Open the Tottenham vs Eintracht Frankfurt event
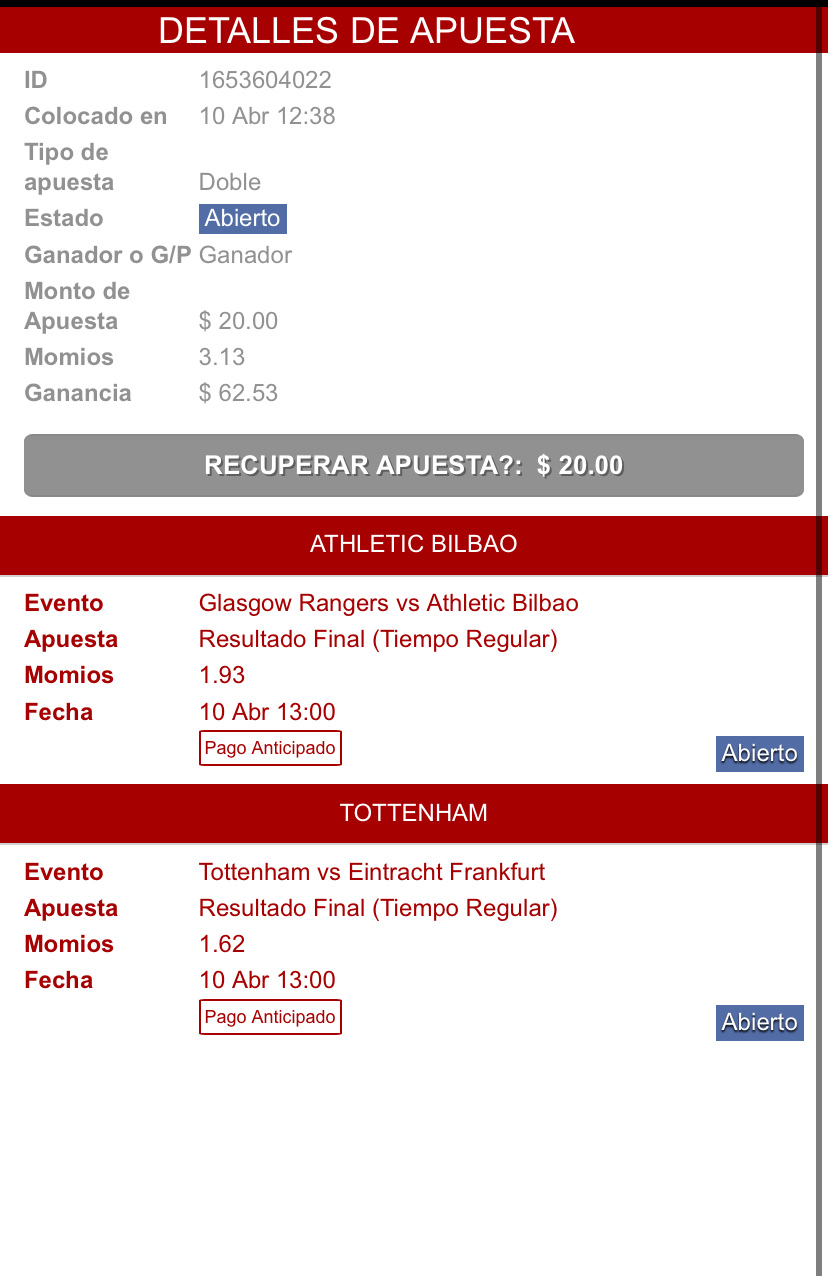 pos(372,872)
